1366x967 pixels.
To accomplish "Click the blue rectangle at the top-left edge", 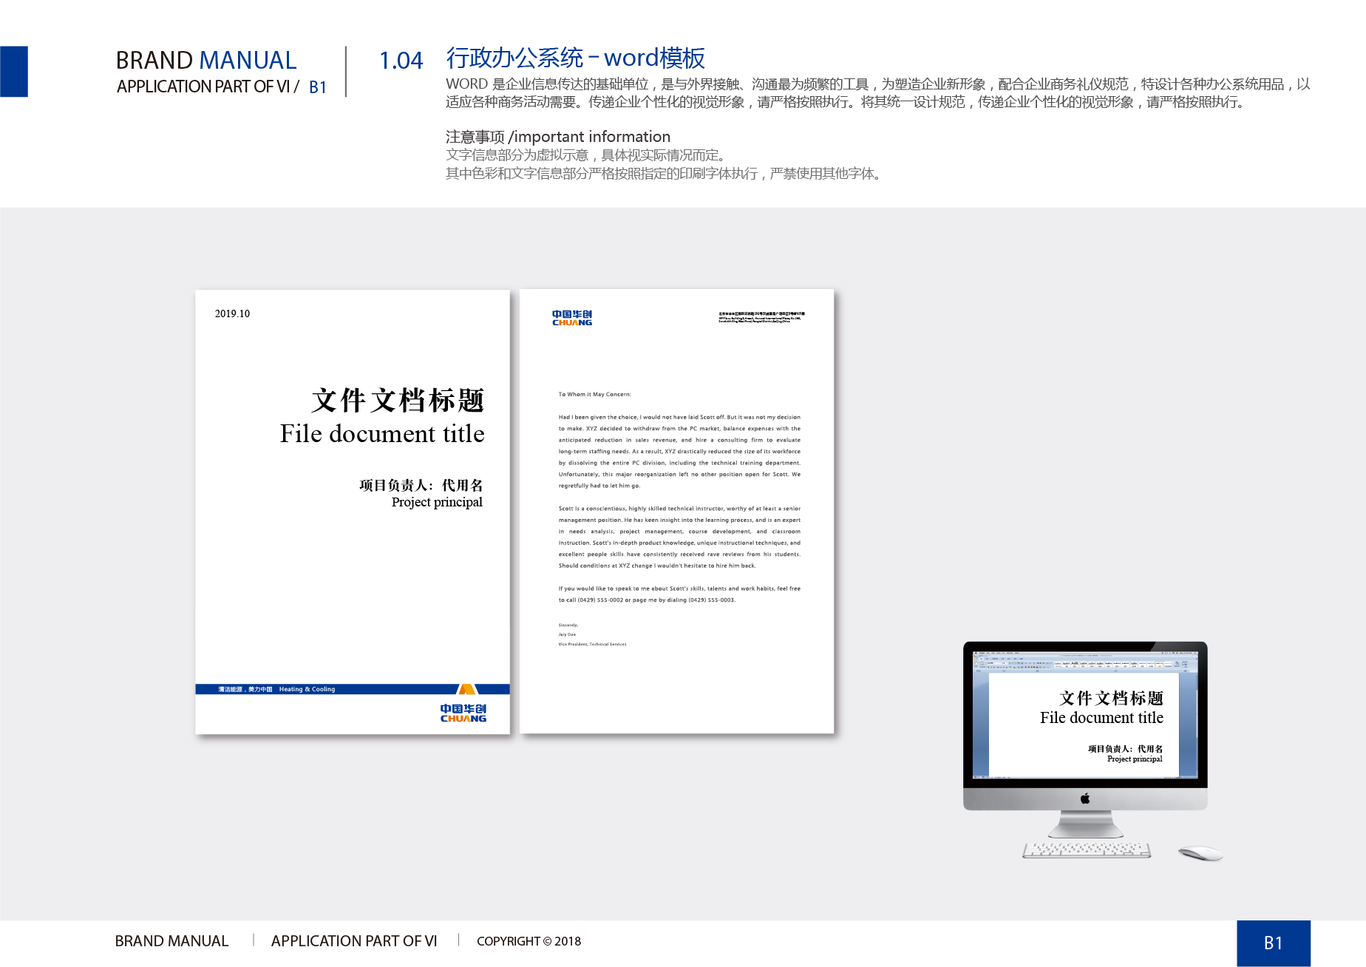I will pos(14,71).
